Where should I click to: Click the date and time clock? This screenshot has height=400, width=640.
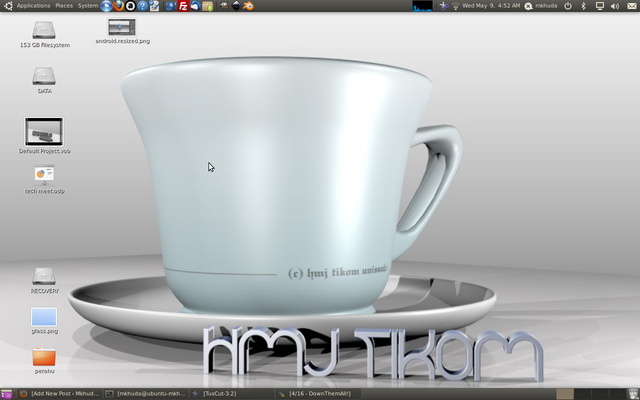click(x=491, y=6)
